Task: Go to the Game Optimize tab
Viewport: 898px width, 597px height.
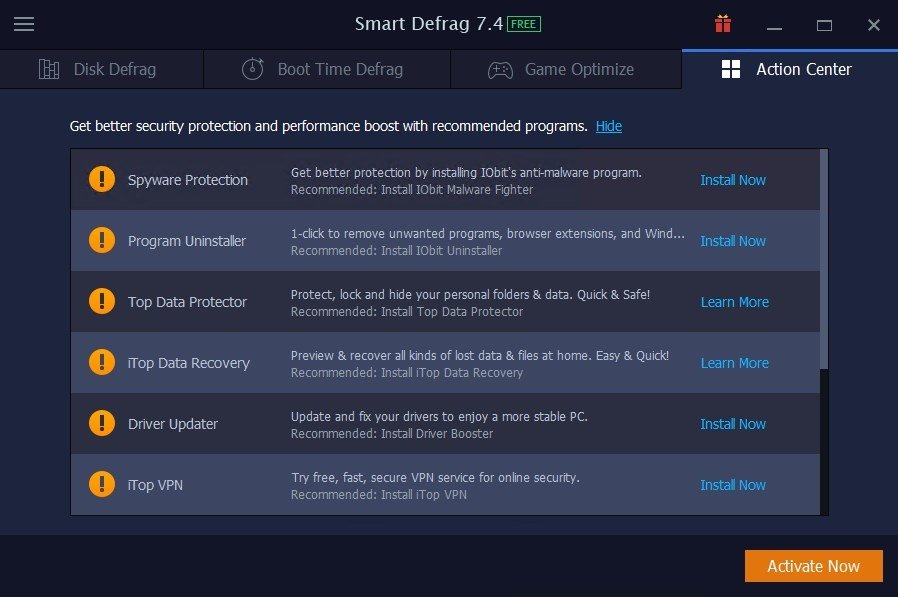Action: click(566, 69)
